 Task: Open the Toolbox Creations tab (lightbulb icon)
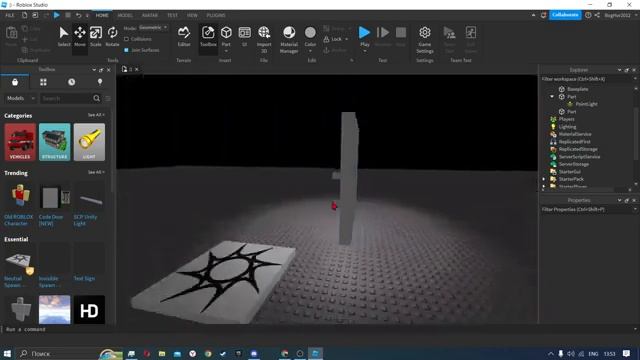pos(100,82)
